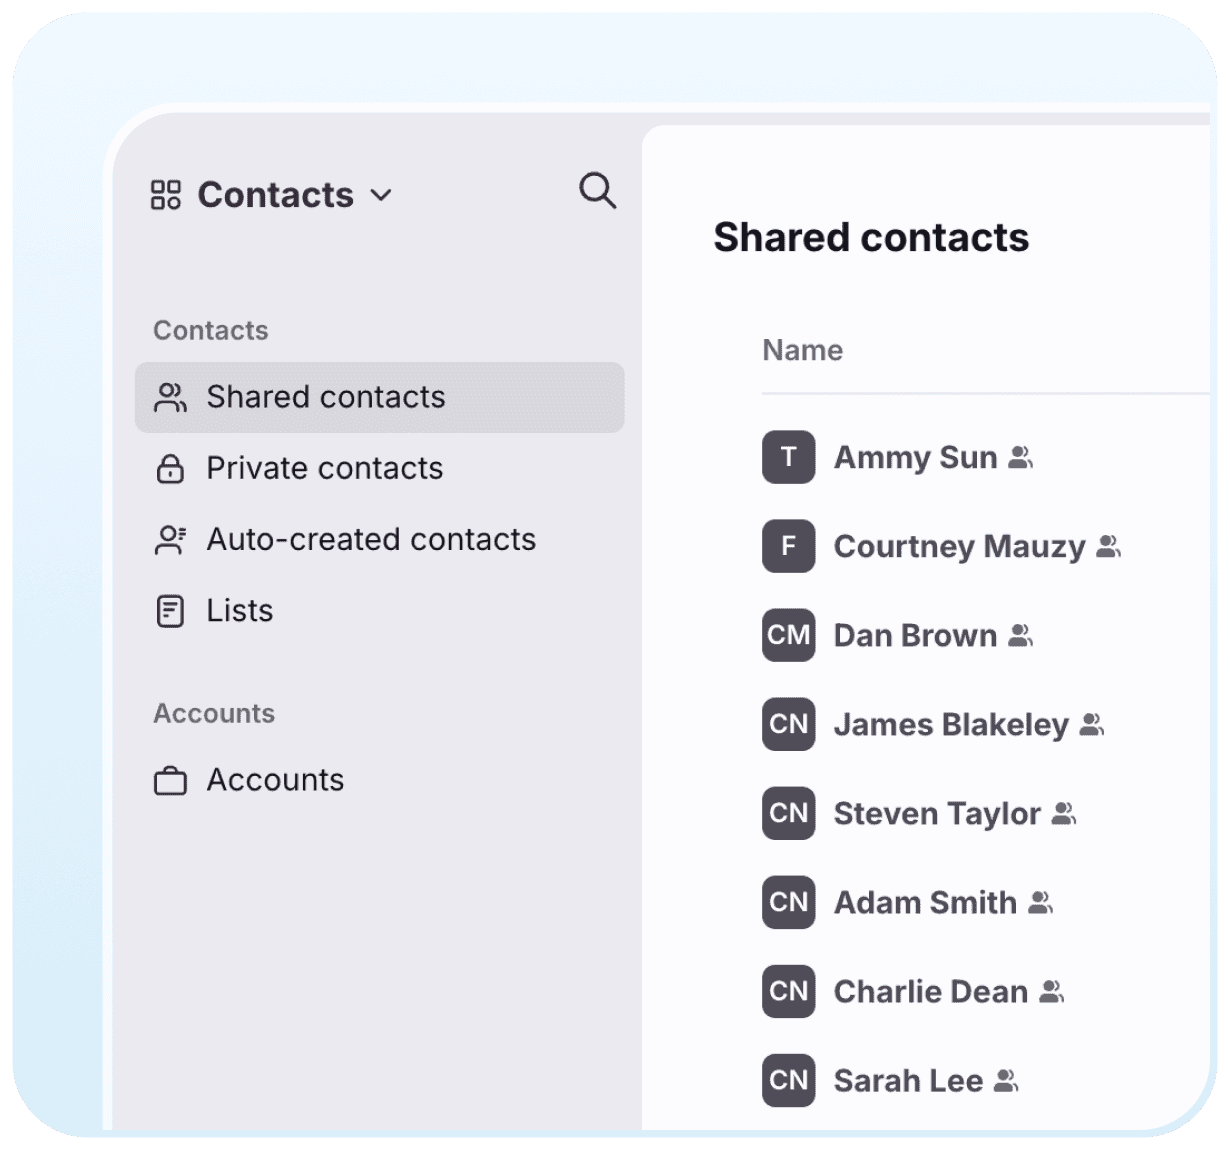Click the grid icon beside Contacts title
The width and height of the screenshot is (1230, 1150).
[x=166, y=195]
